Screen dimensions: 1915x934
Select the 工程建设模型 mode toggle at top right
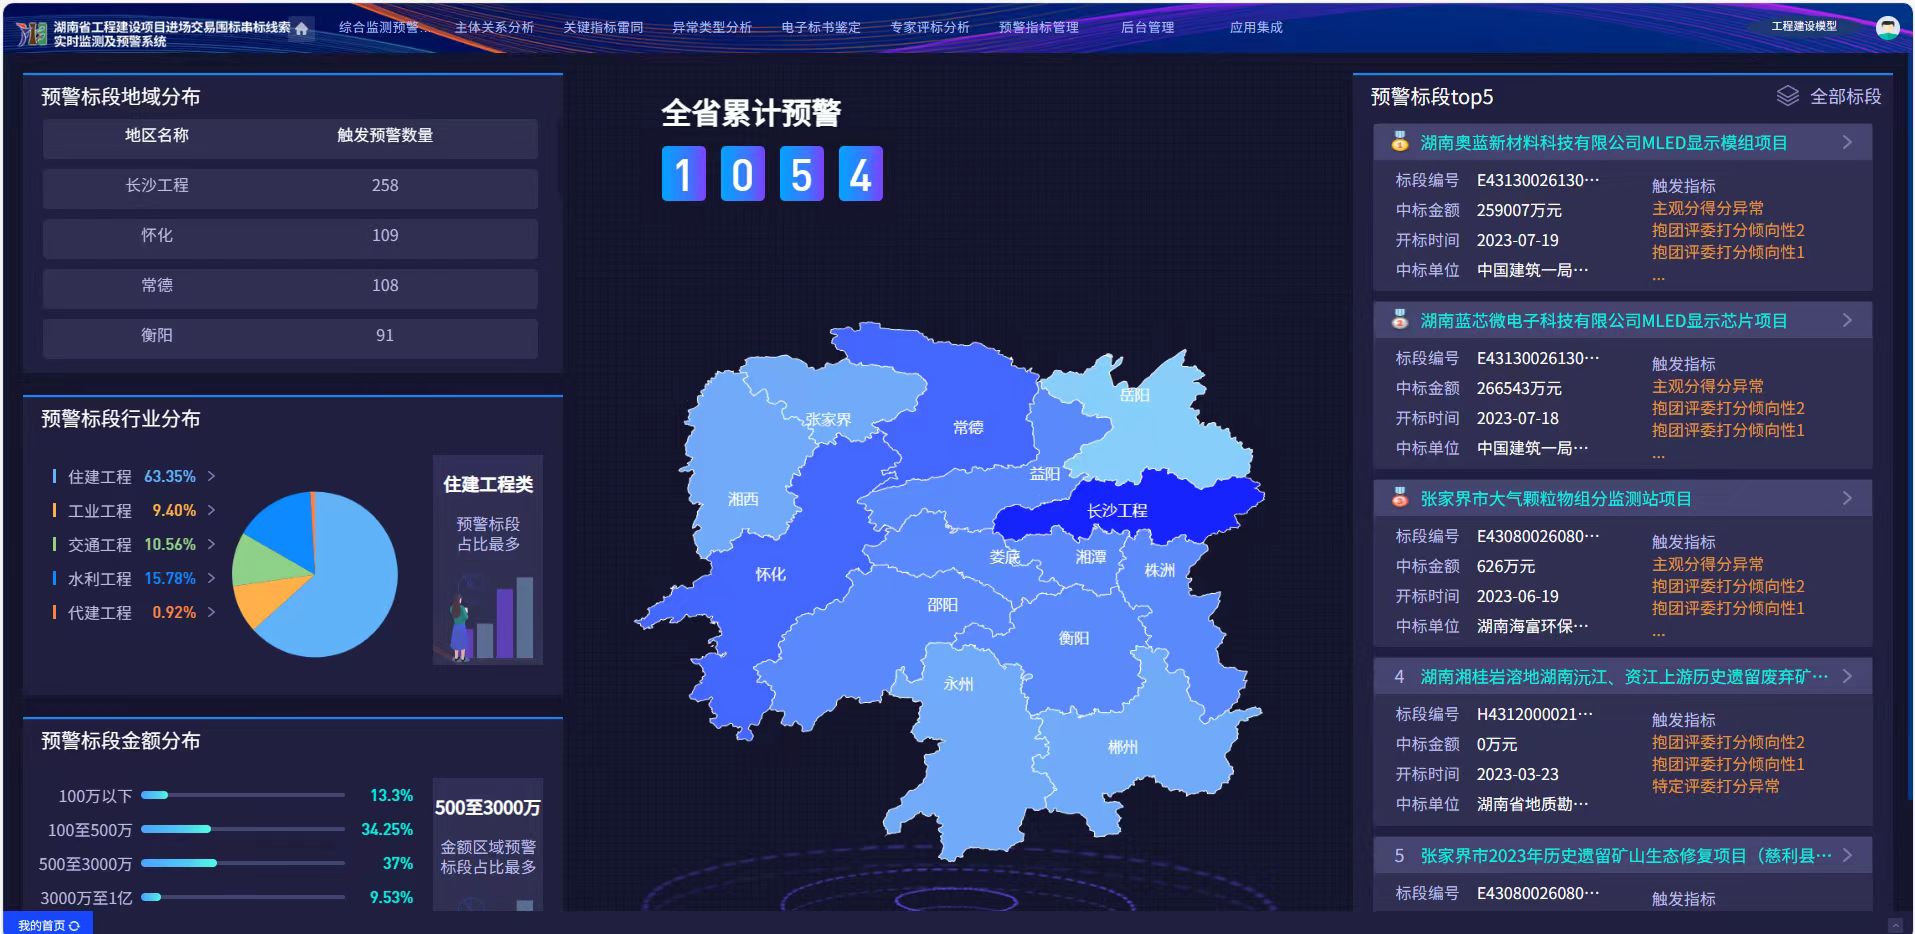click(x=1804, y=26)
